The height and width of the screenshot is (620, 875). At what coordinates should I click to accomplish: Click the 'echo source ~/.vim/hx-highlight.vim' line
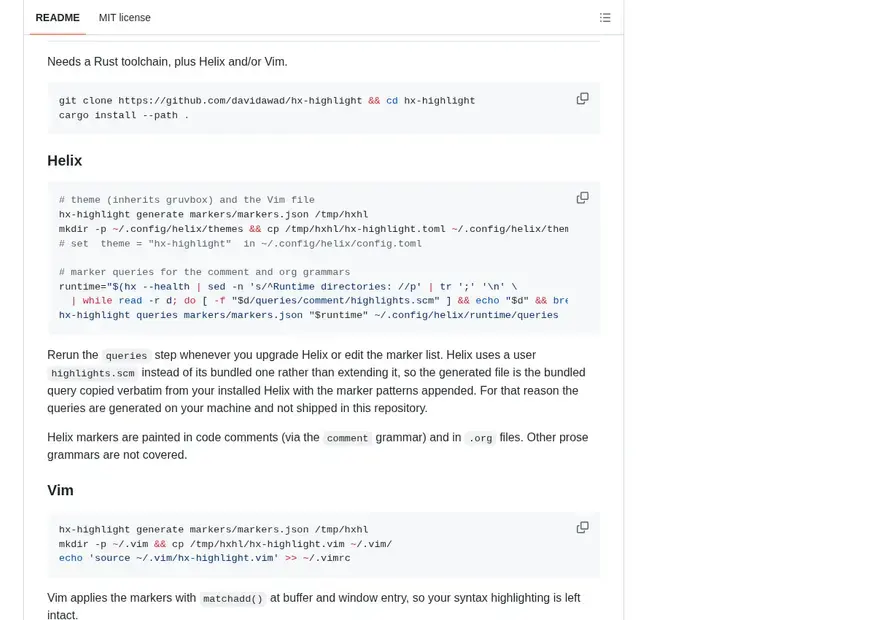click(204, 558)
